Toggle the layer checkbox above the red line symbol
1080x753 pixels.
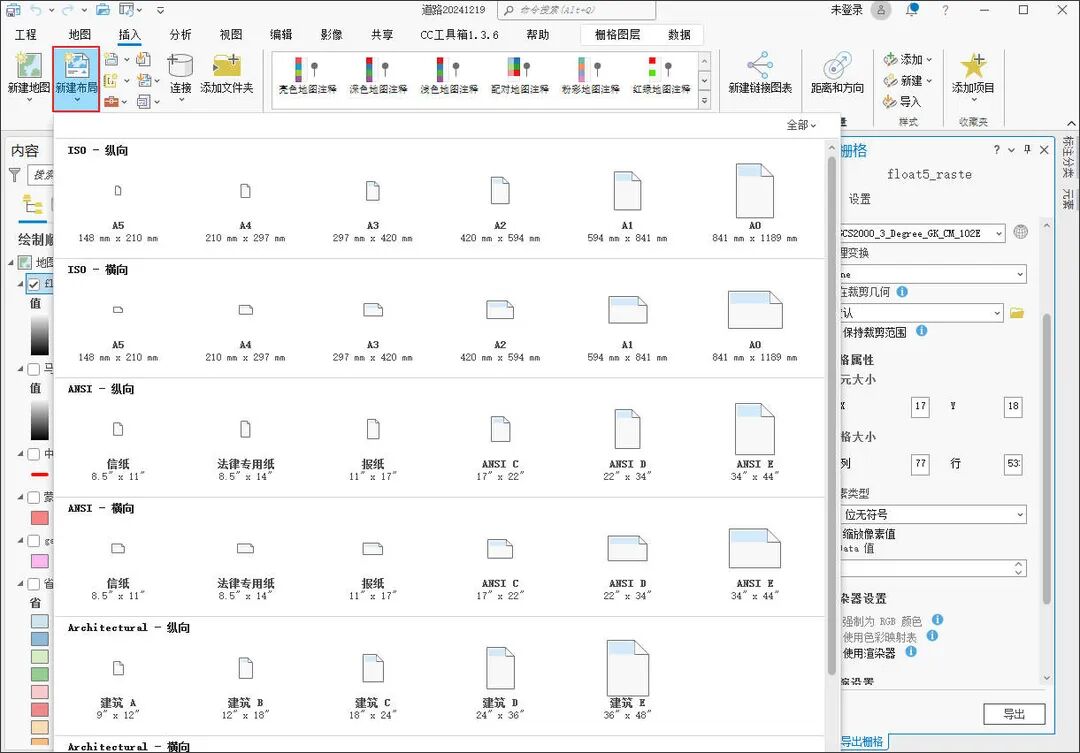(33, 454)
